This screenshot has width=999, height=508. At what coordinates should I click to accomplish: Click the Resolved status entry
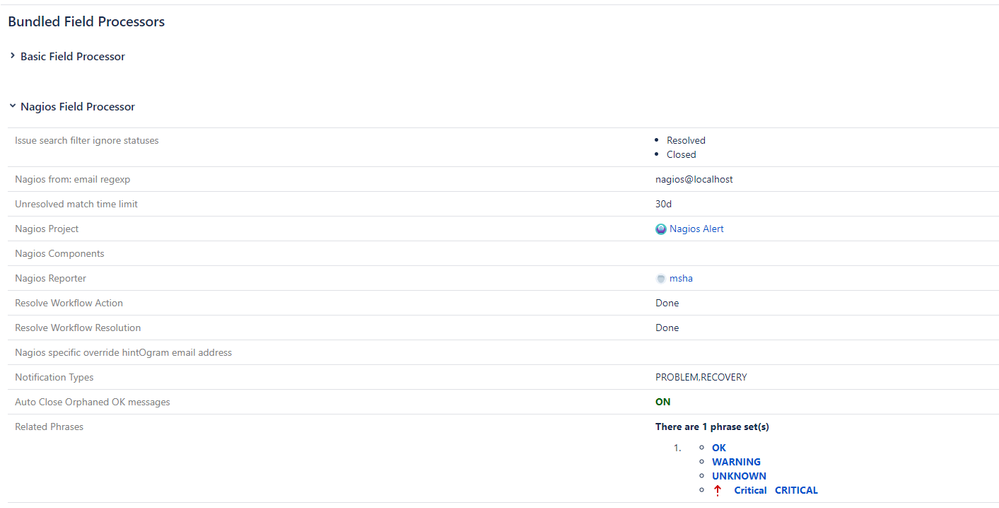pos(686,140)
